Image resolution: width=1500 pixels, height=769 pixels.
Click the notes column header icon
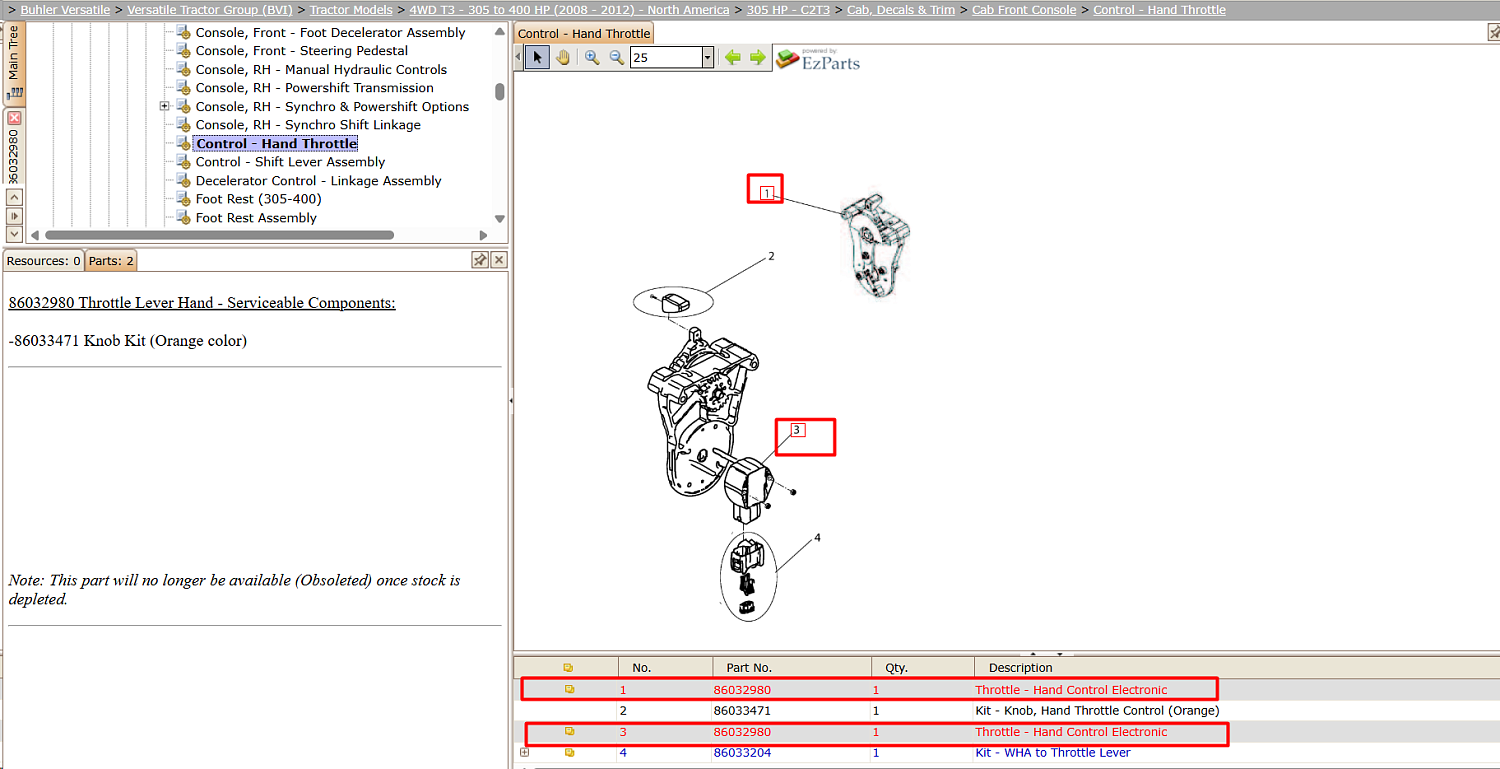pos(568,668)
